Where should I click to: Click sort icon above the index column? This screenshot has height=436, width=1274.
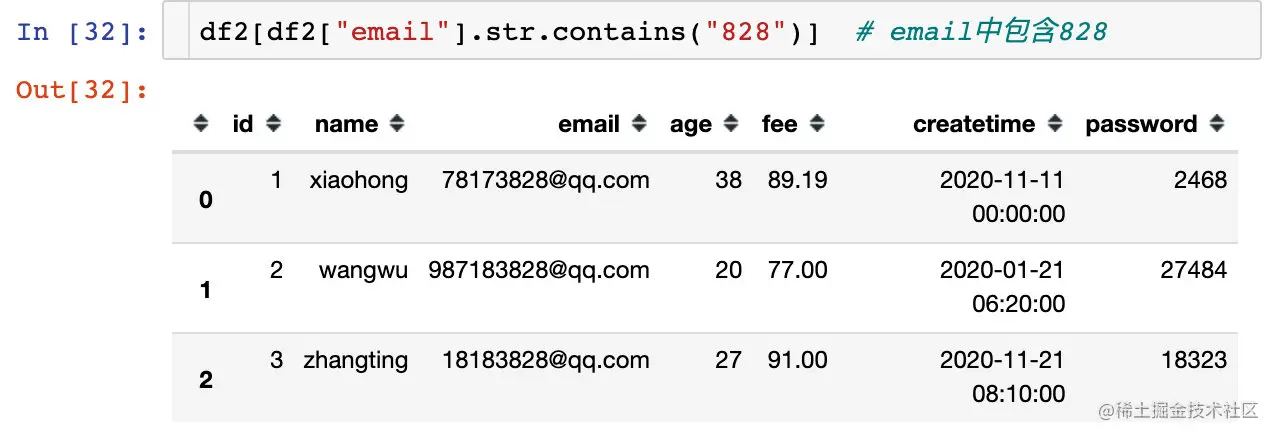point(201,124)
